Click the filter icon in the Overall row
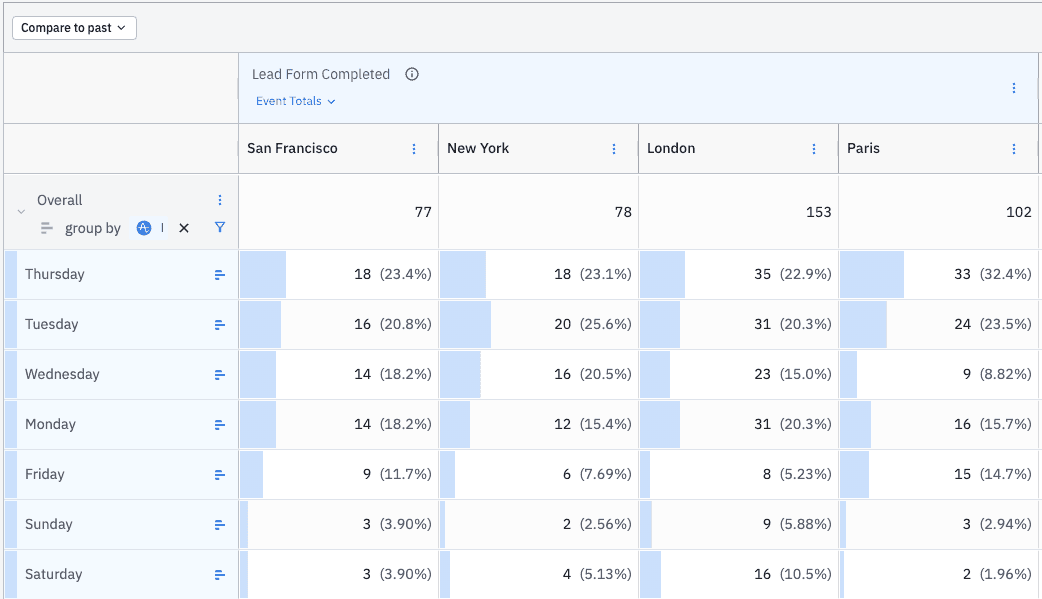This screenshot has height=599, width=1042. coord(220,228)
